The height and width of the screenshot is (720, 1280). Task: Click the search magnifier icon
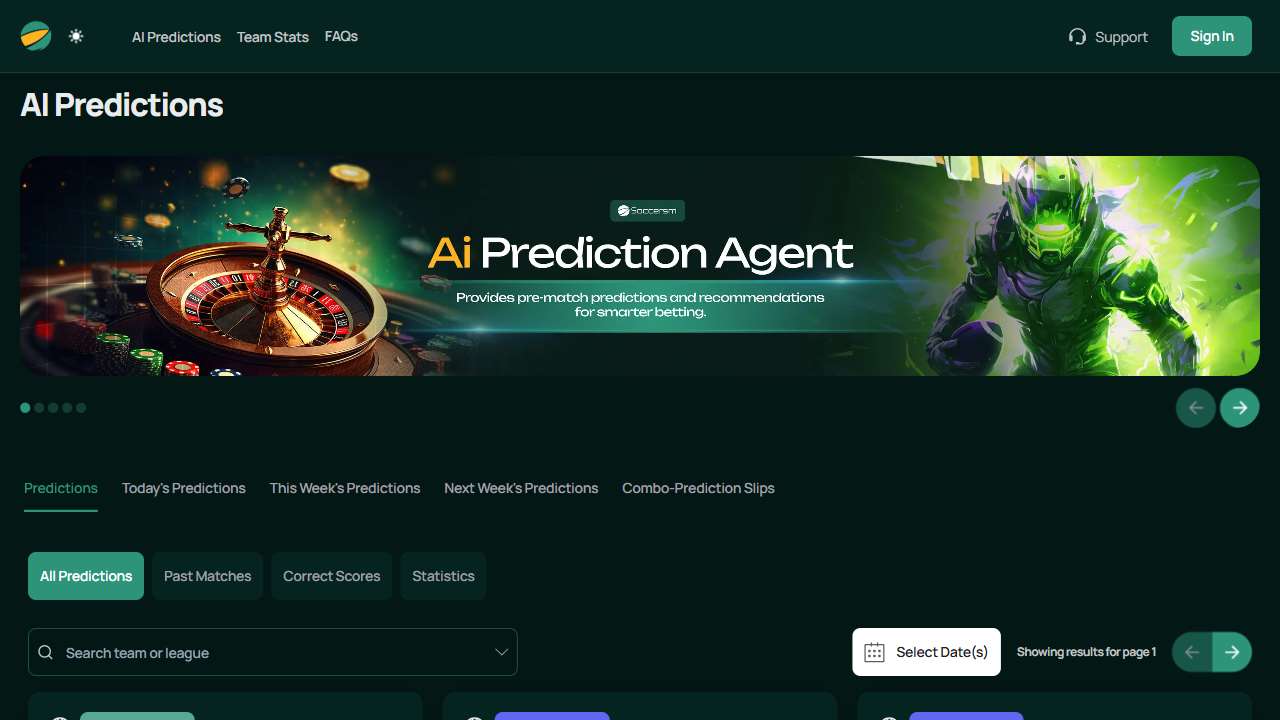click(46, 652)
